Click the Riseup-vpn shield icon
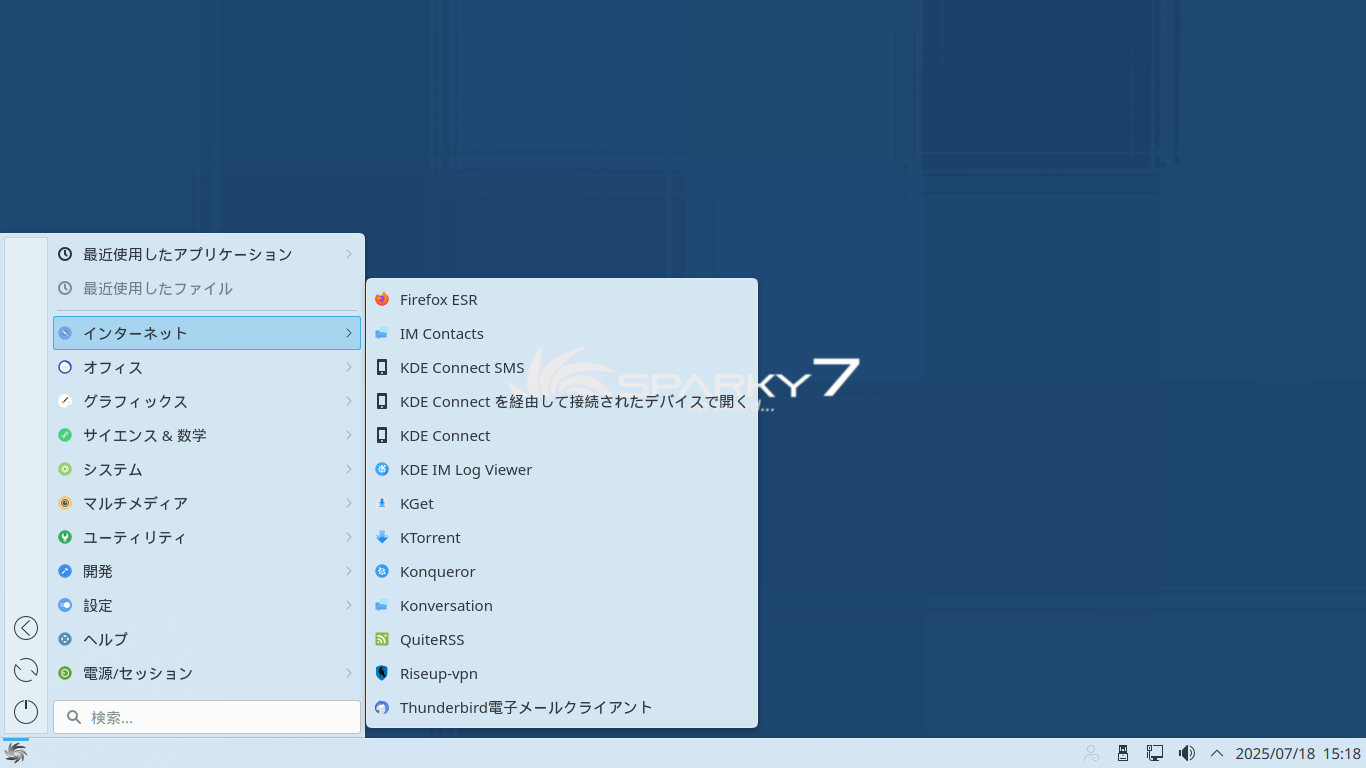Image resolution: width=1366 pixels, height=768 pixels. (382, 674)
